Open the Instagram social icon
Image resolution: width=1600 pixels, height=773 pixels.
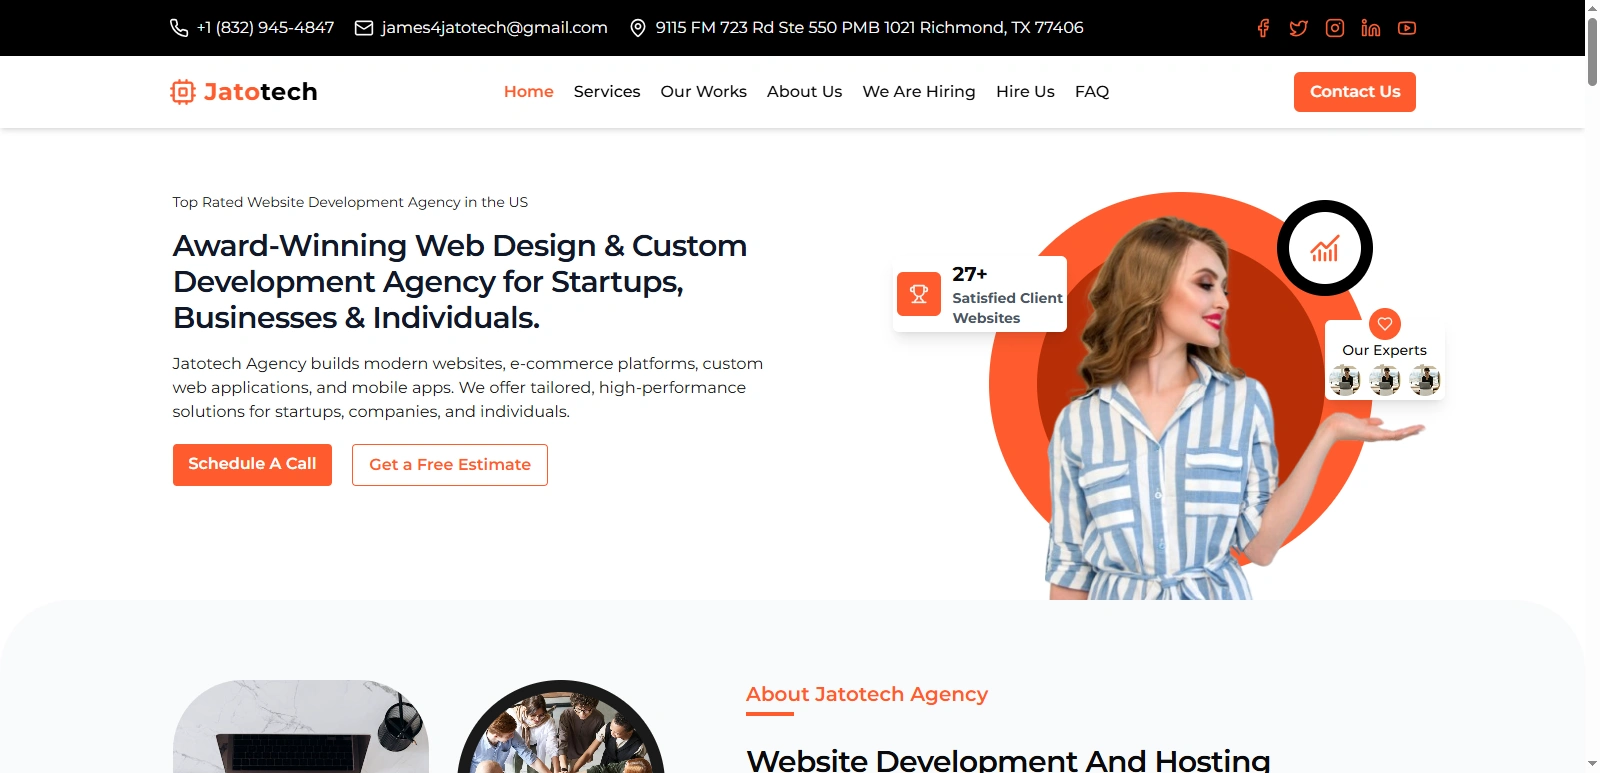1335,28
